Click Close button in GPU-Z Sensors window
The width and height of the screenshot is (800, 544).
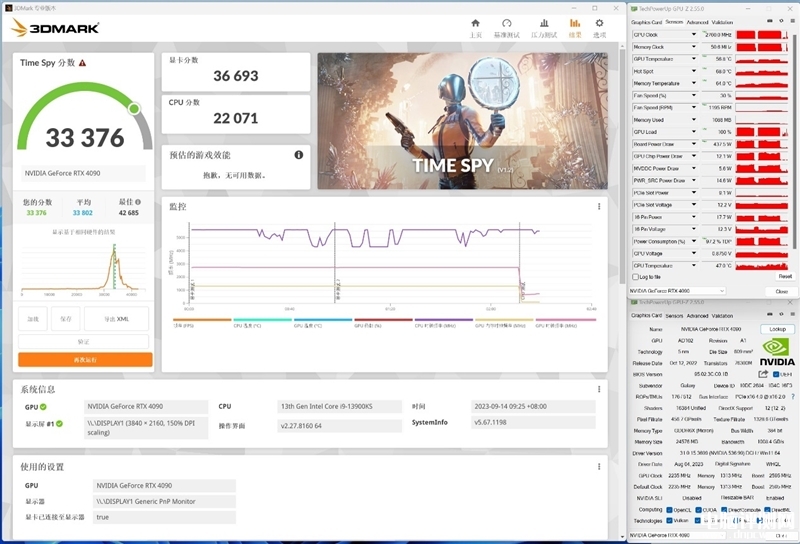781,291
